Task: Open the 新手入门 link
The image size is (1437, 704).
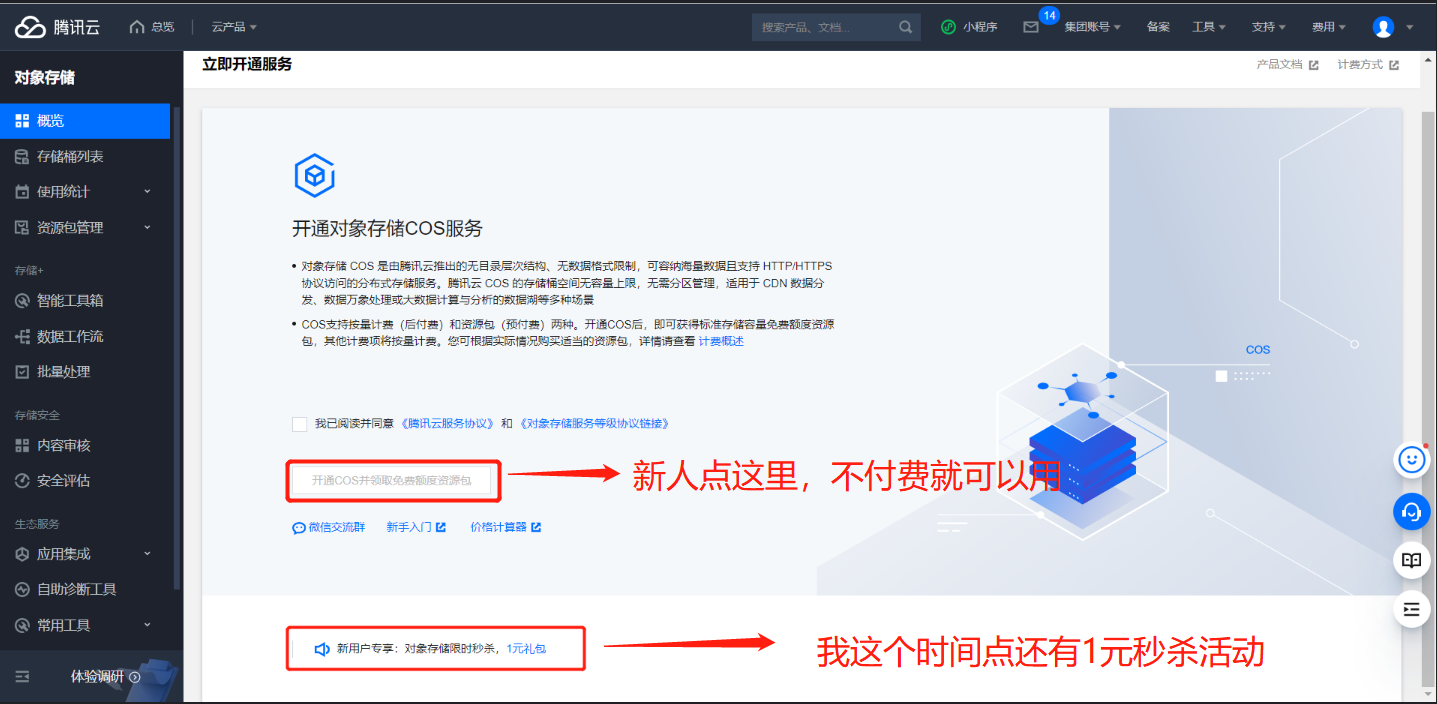Action: [416, 528]
